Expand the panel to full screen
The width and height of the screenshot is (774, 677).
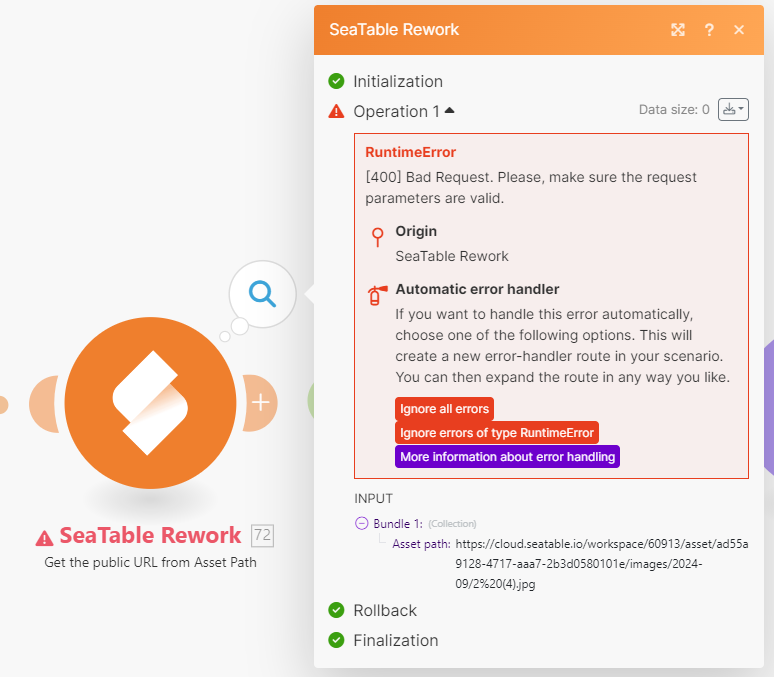(x=678, y=30)
